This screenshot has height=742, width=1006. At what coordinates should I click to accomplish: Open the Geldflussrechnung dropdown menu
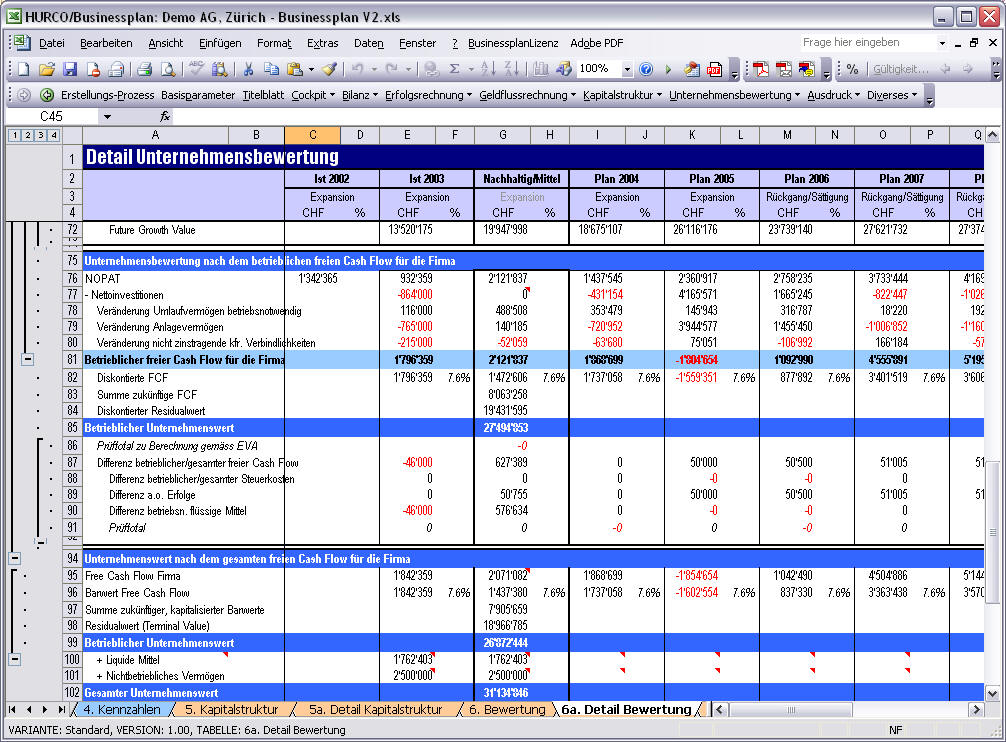pyautogui.click(x=527, y=96)
